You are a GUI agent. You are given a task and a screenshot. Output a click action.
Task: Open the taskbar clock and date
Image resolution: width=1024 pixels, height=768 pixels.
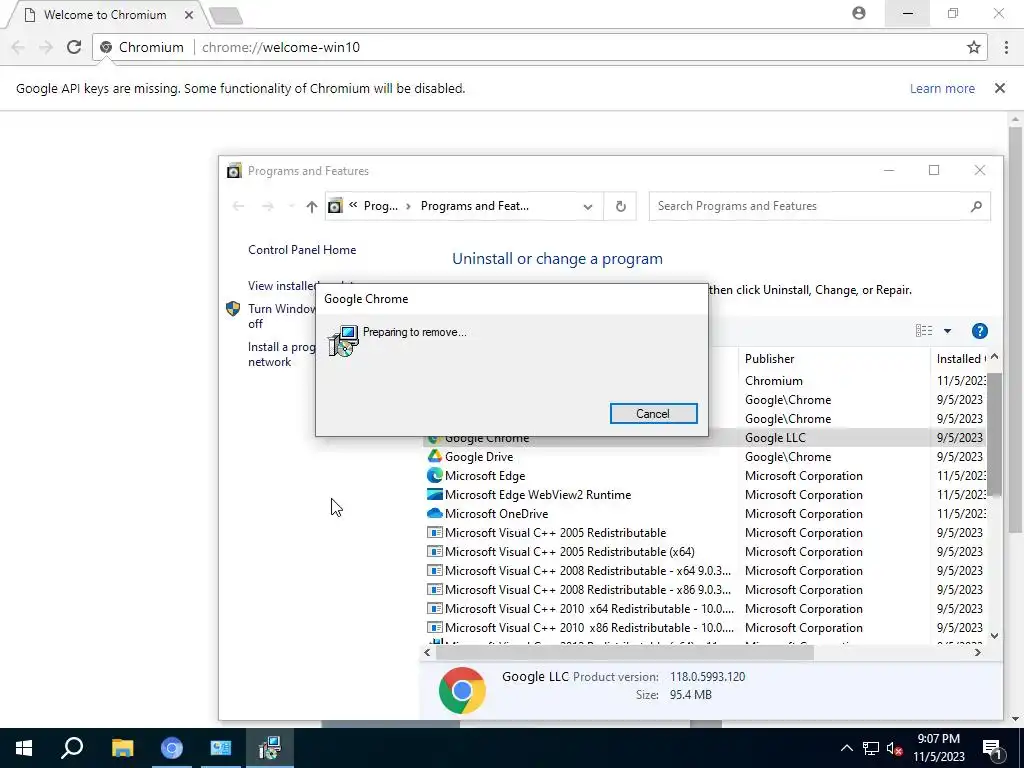point(938,748)
